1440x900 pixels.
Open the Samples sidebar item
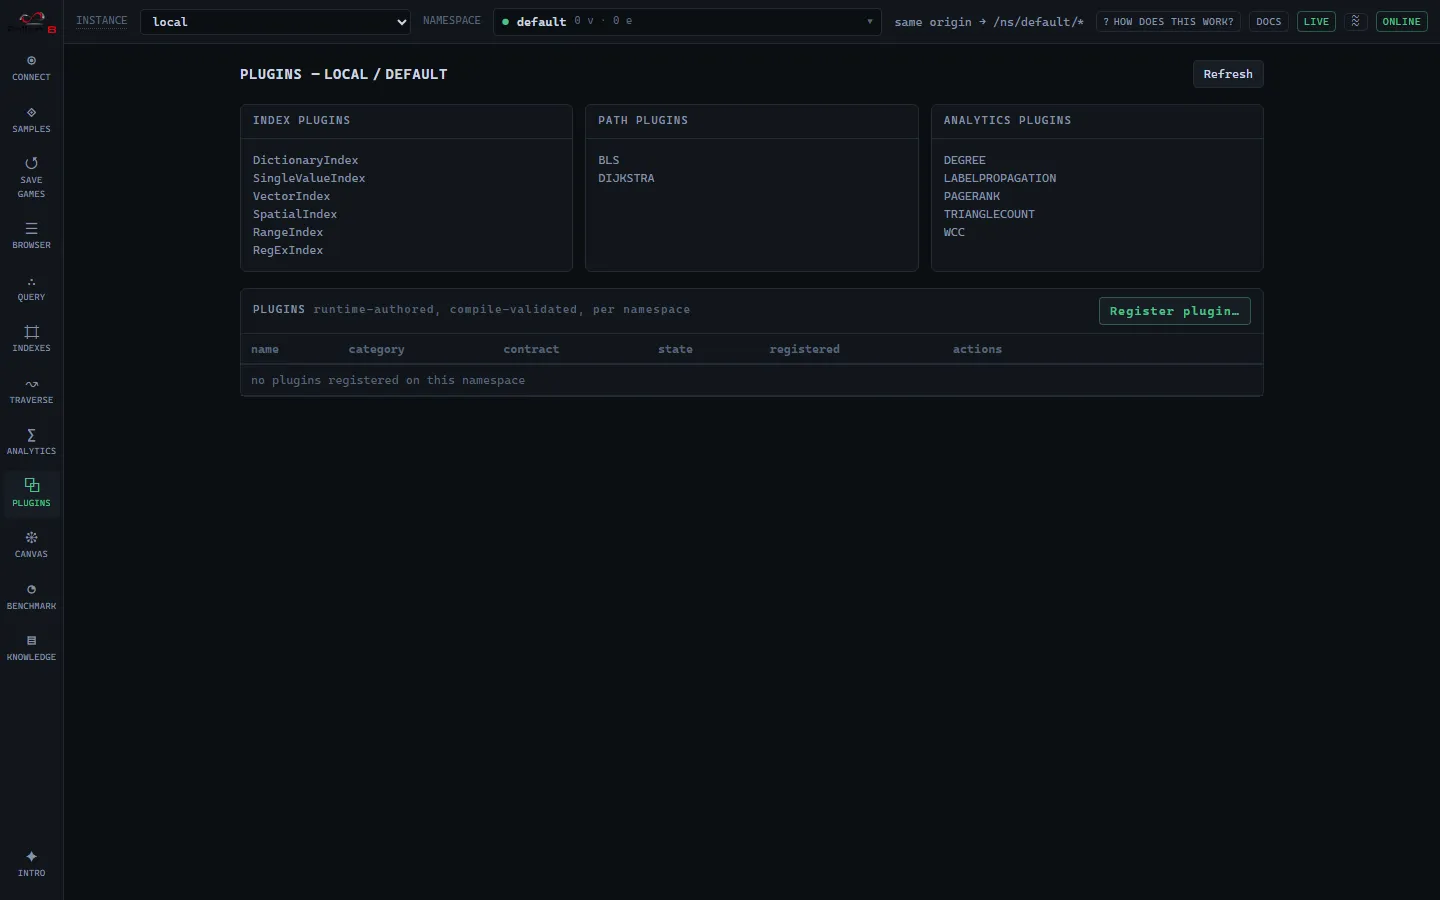(31, 120)
